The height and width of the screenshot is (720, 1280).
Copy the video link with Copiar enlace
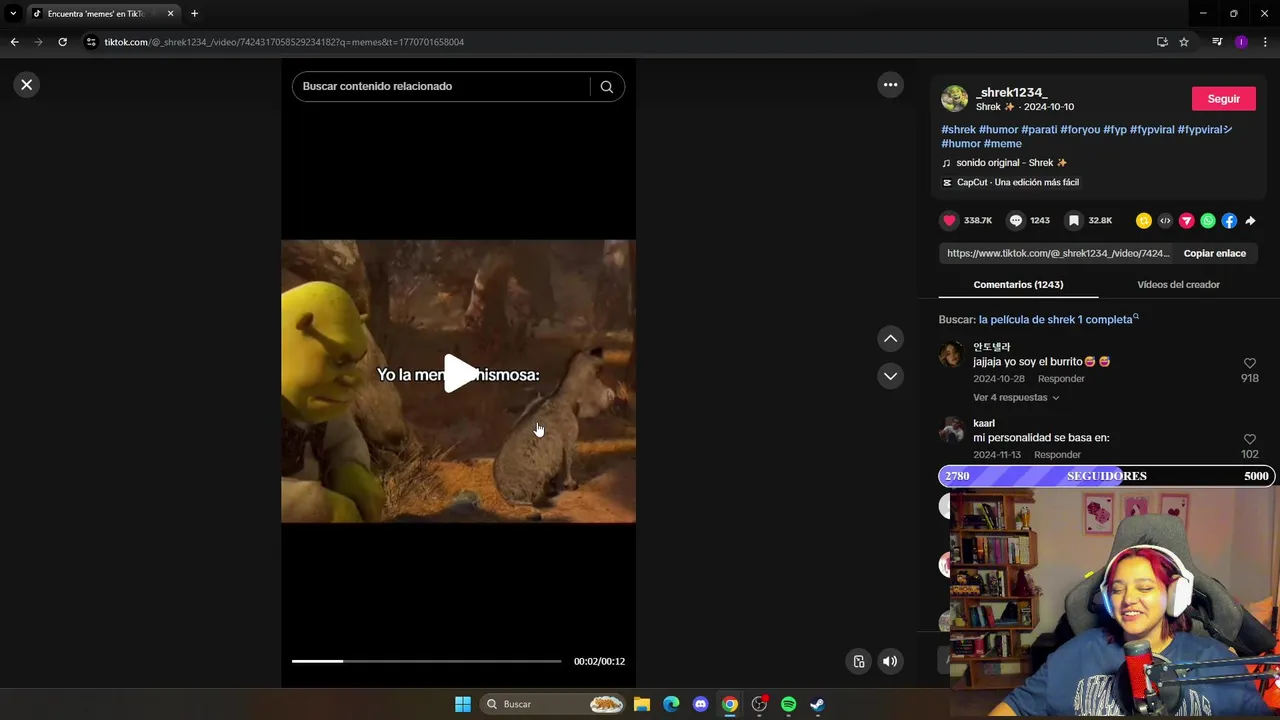[1215, 253]
